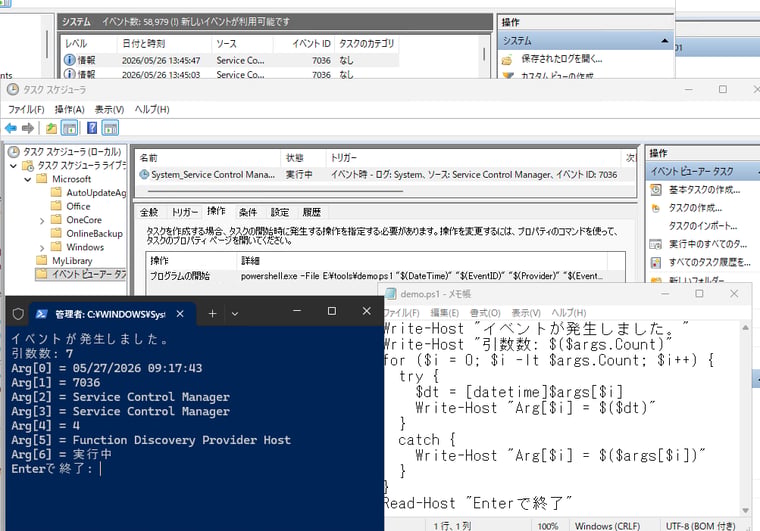Collapse the タスク スケジューラ ライブラリ tree node
This screenshot has height=531, width=760.
click(x=14, y=166)
